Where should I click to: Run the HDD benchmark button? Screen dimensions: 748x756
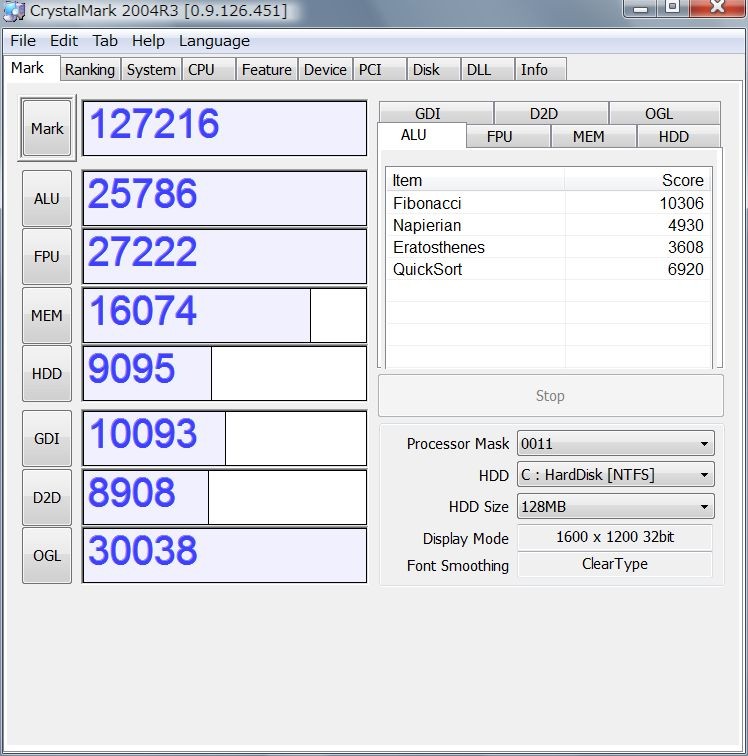pos(47,374)
